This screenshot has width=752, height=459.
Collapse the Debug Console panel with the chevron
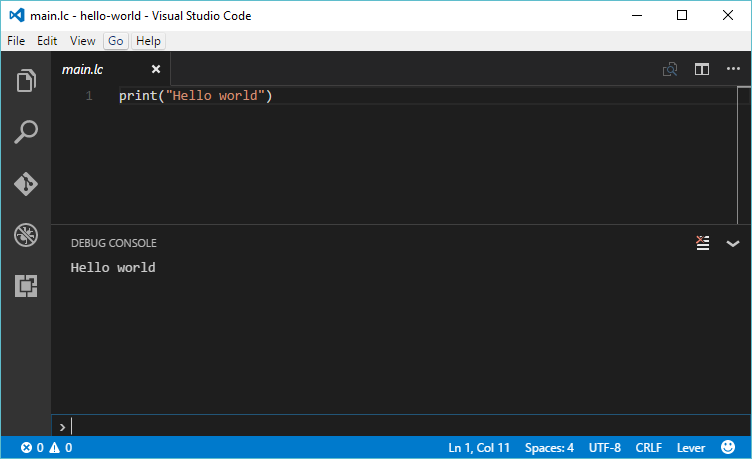coord(733,243)
